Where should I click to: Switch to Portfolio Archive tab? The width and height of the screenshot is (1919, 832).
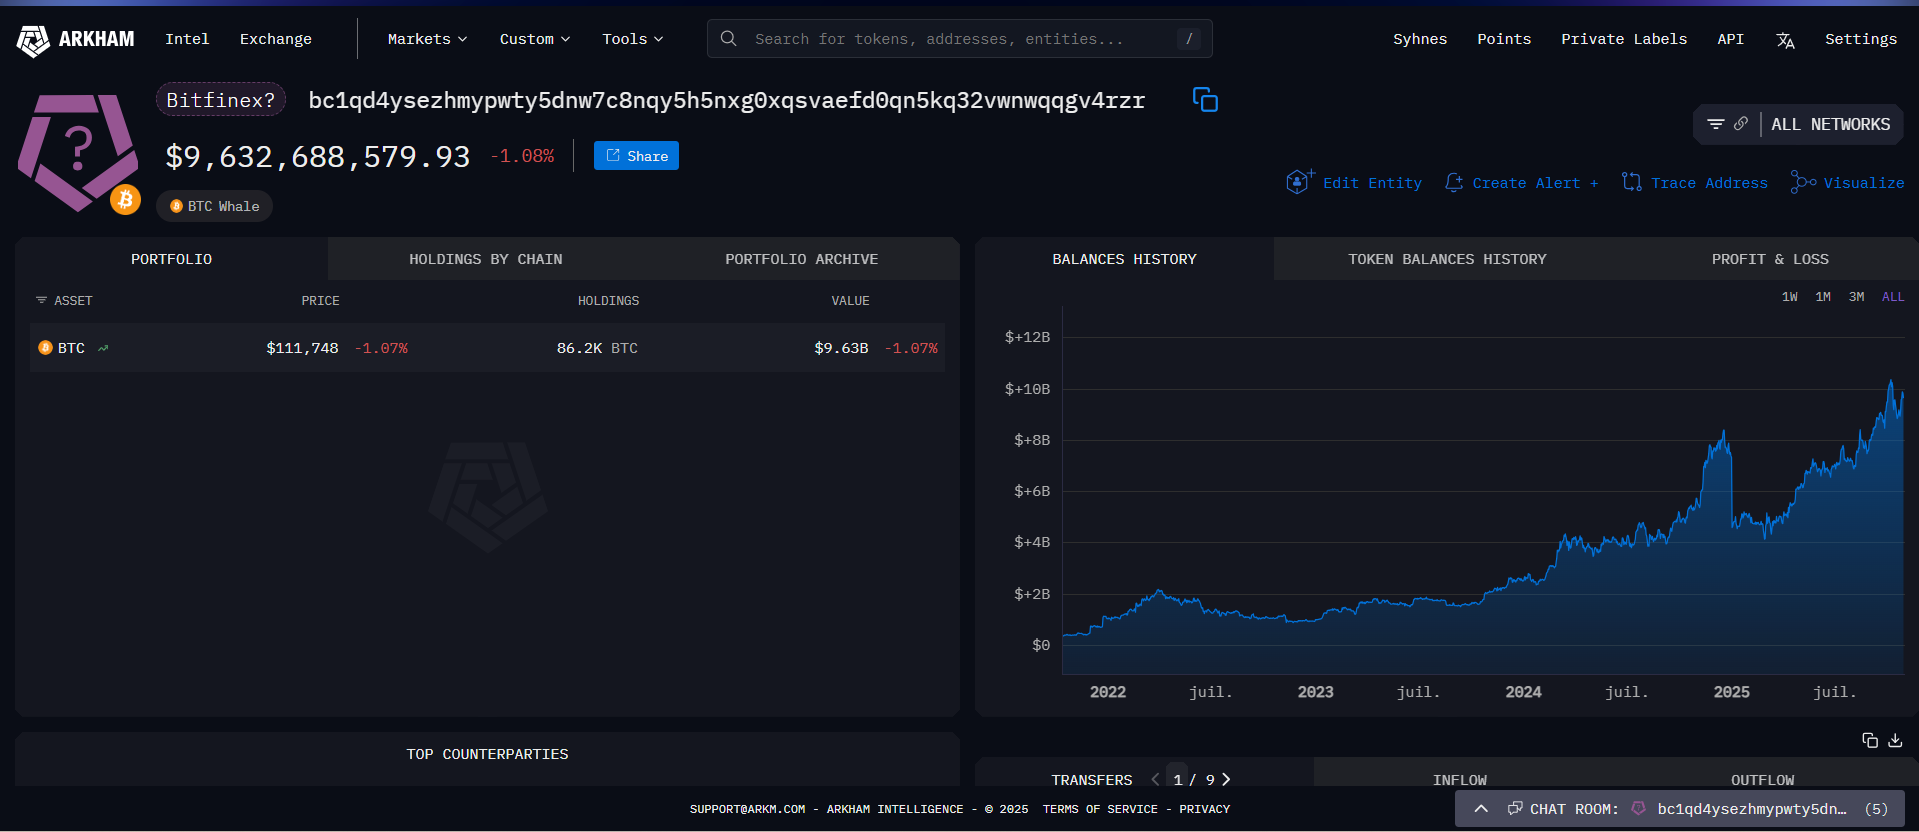coord(802,259)
